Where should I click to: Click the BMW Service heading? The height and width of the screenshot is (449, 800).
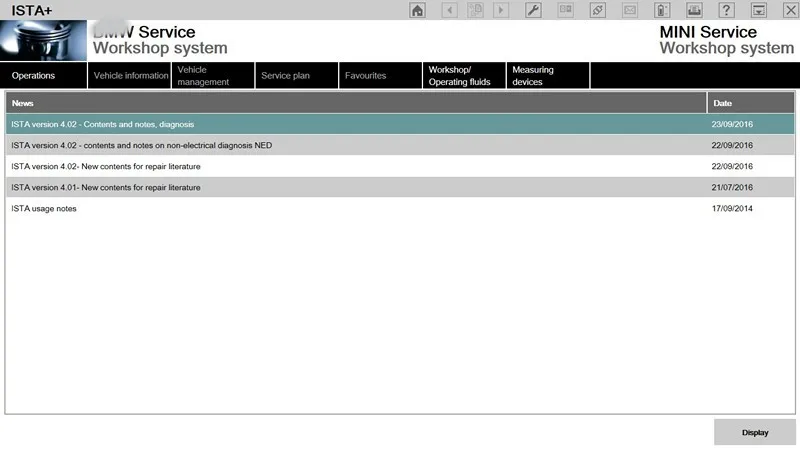(x=144, y=32)
